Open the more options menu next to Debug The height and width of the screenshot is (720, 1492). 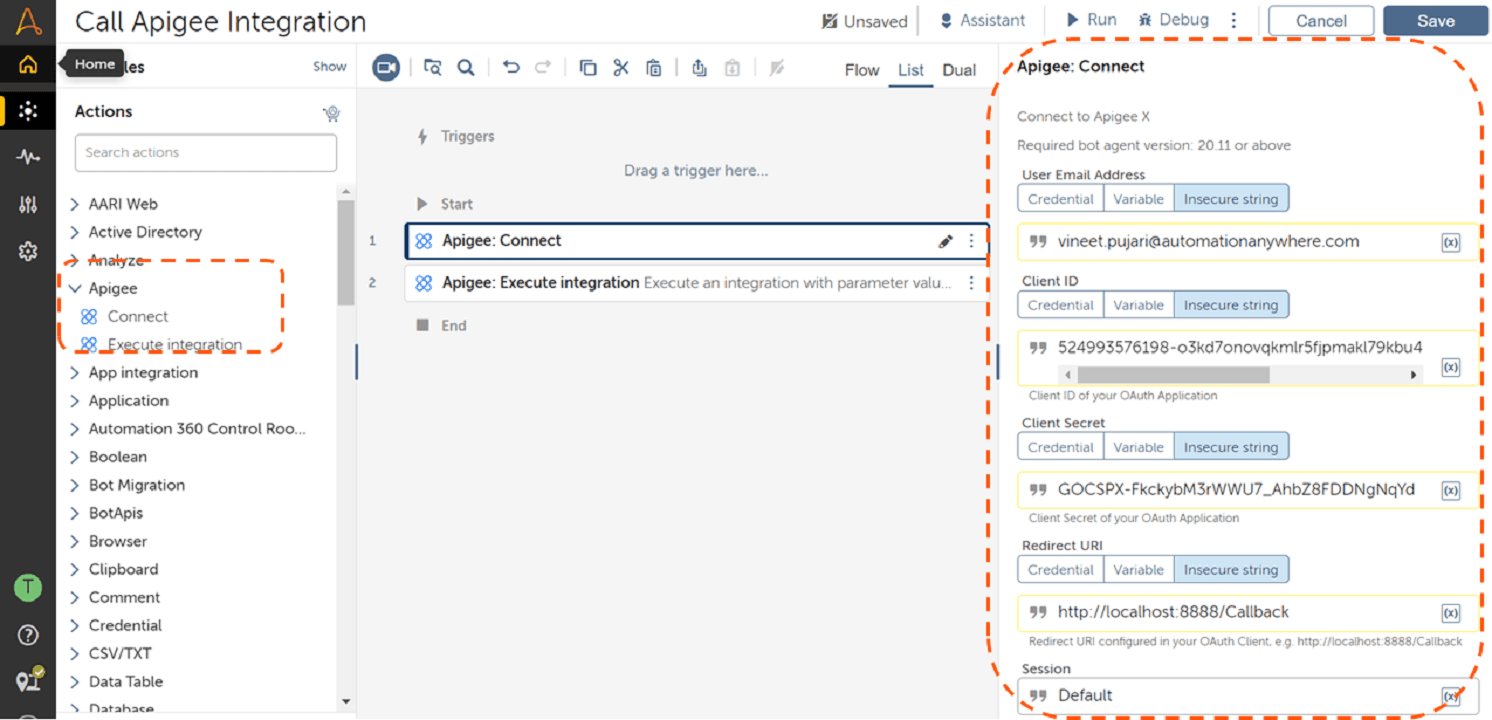click(1233, 20)
